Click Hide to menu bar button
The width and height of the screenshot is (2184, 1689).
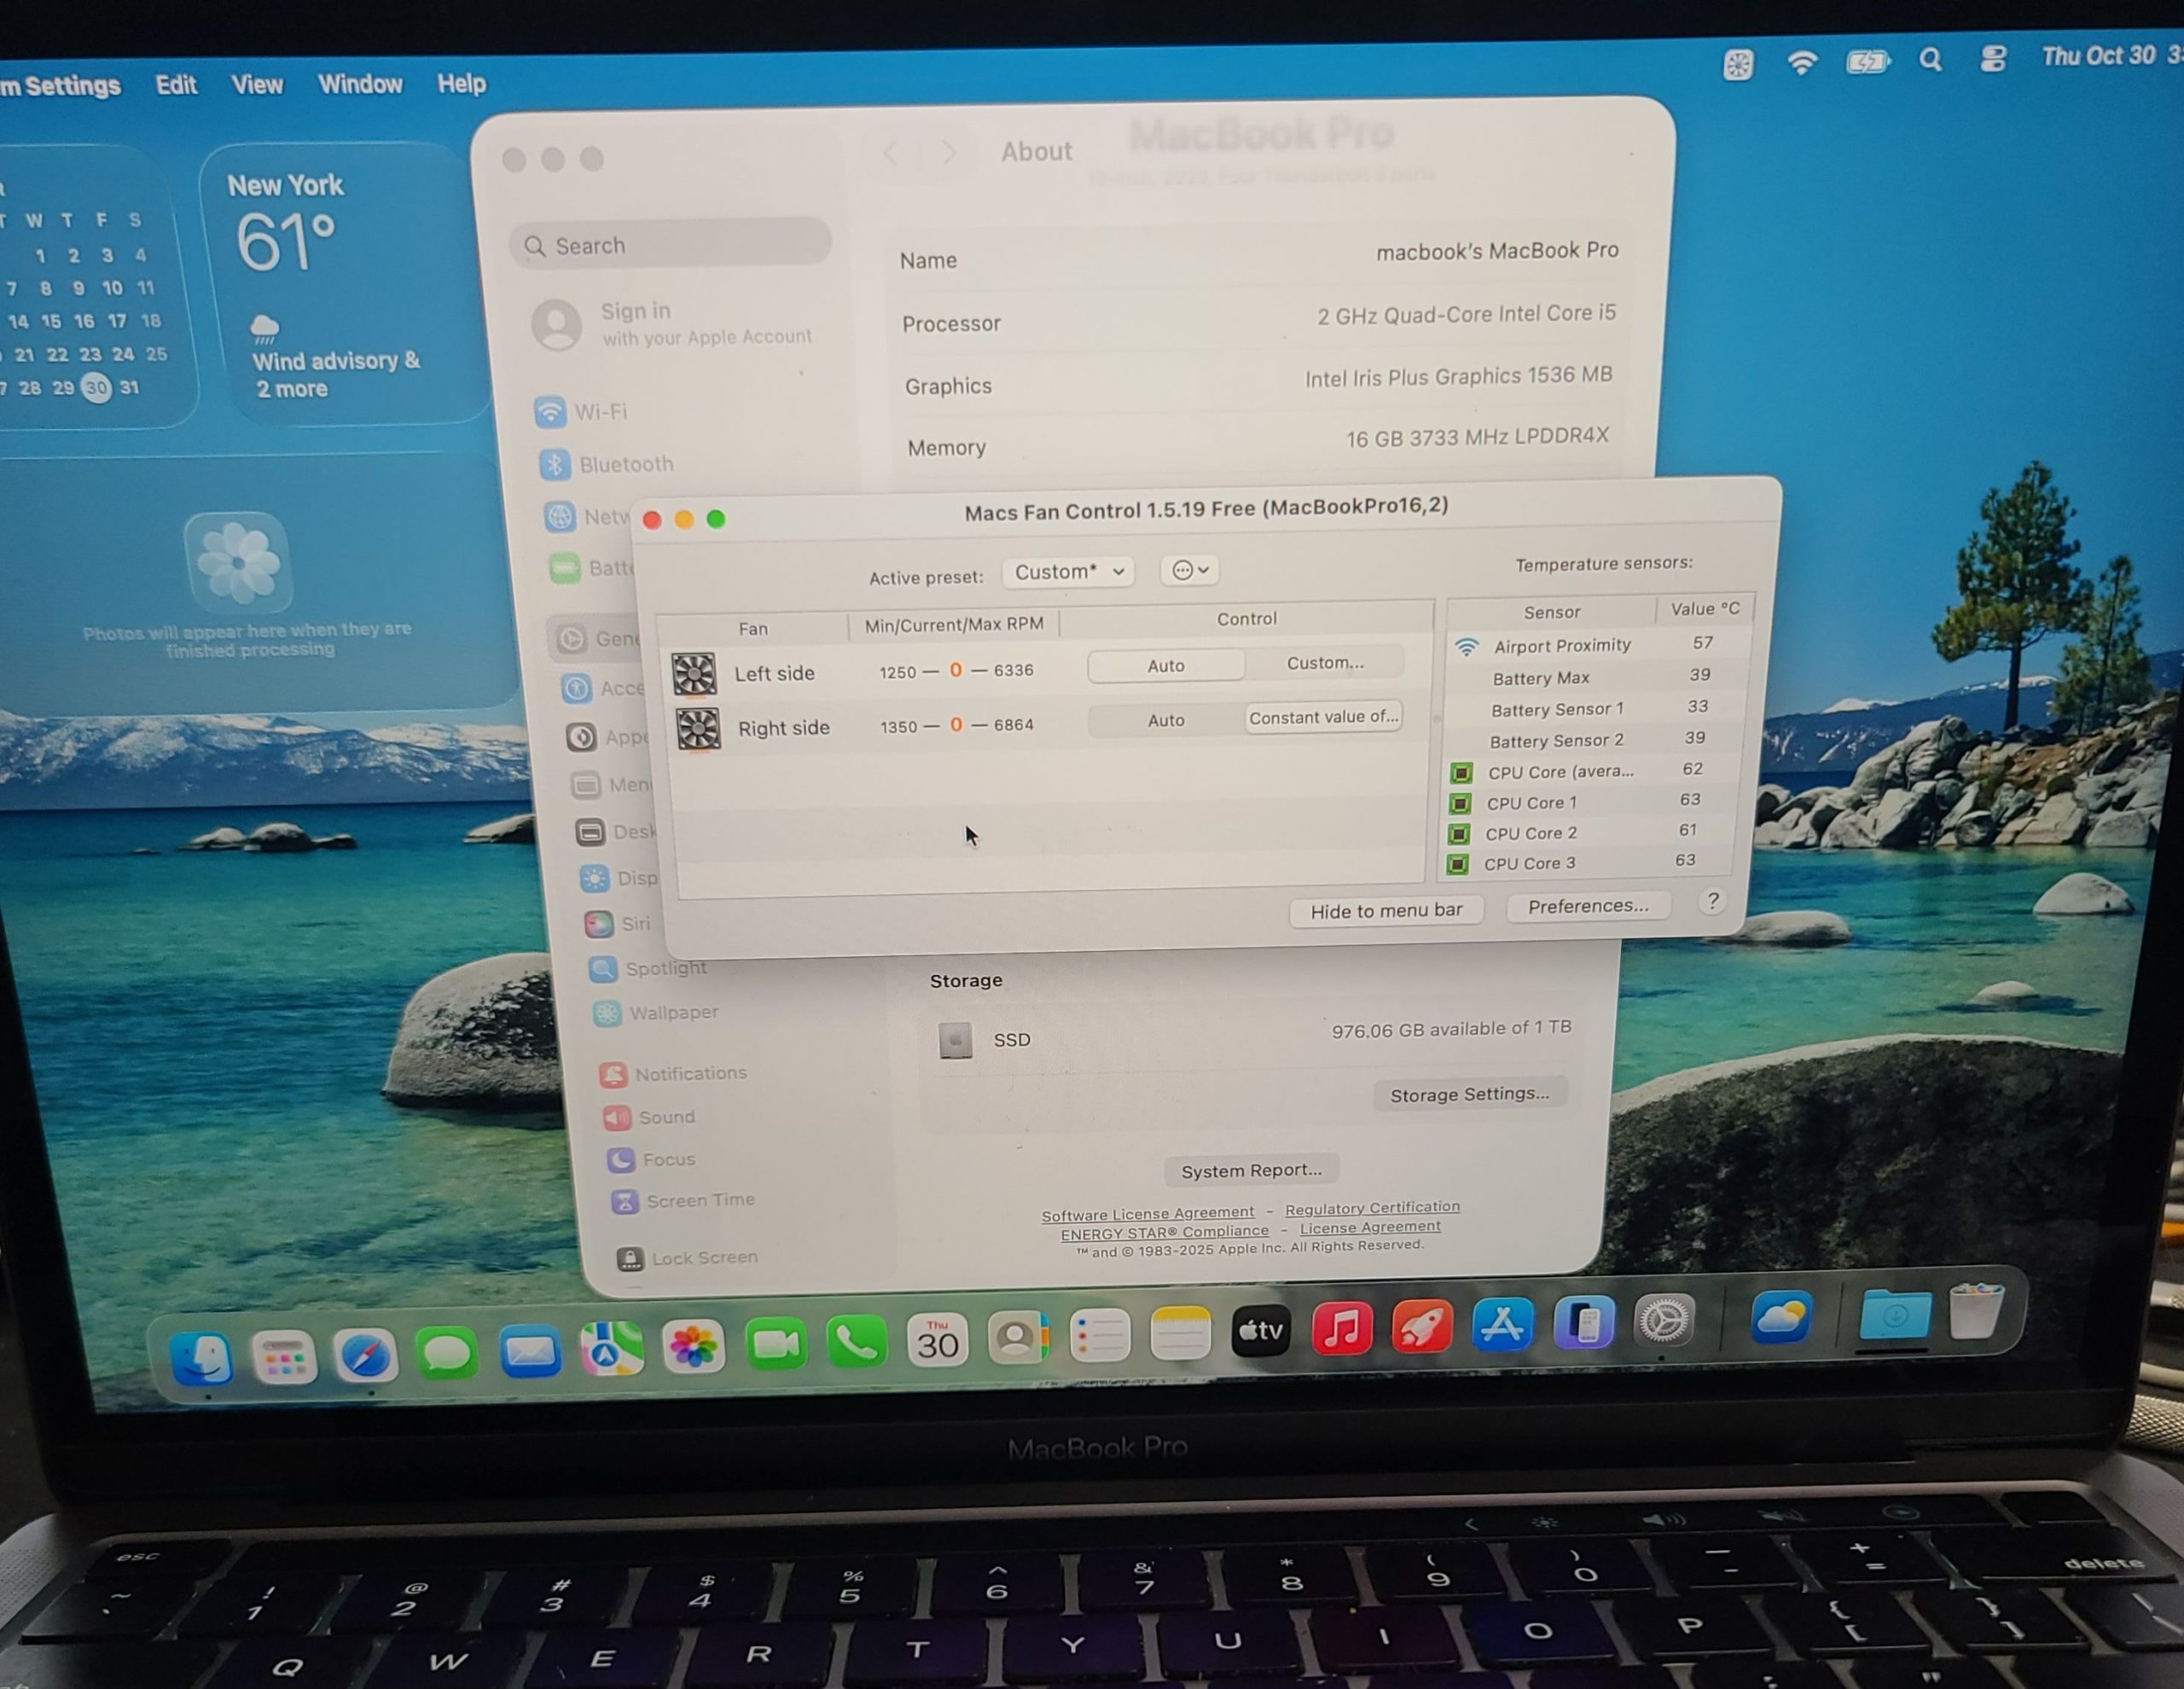tap(1386, 911)
